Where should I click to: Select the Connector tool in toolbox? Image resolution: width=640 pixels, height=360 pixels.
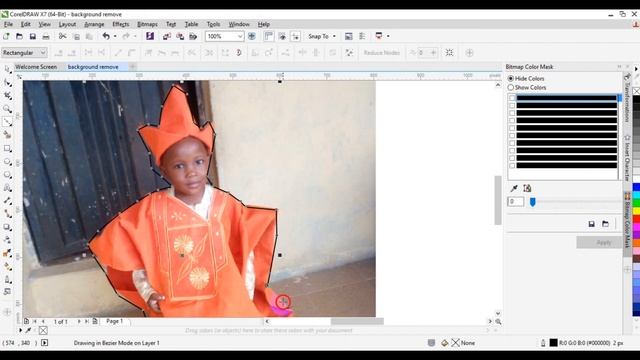(x=8, y=214)
